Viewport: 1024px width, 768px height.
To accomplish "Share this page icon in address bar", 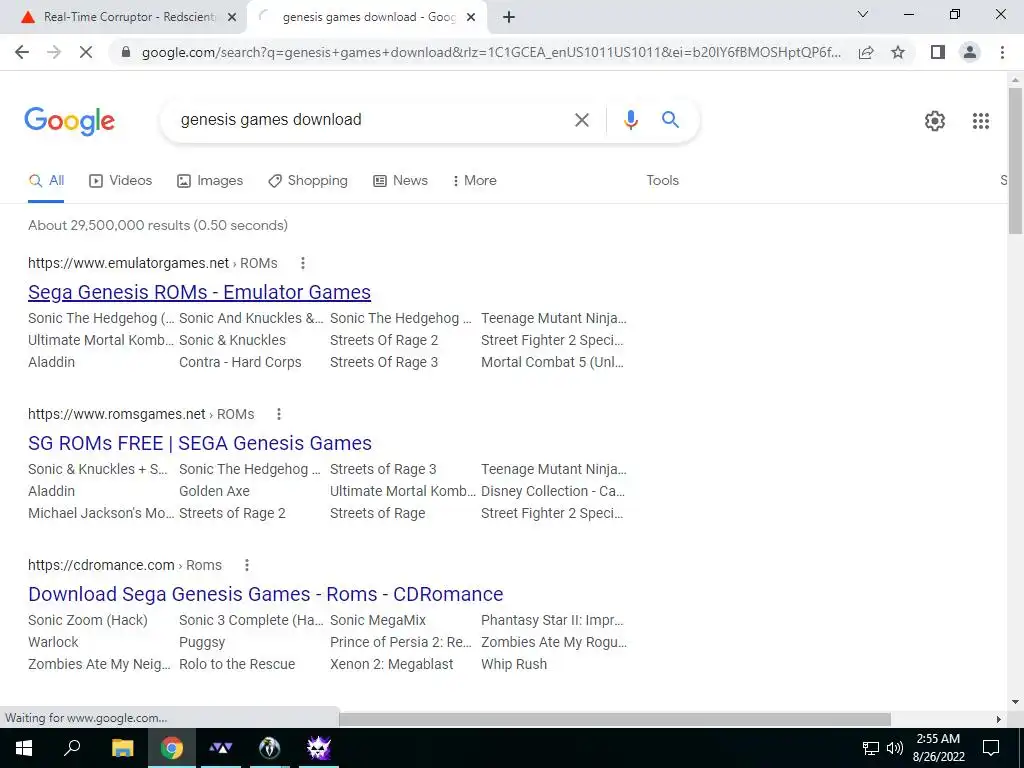I will 866,52.
